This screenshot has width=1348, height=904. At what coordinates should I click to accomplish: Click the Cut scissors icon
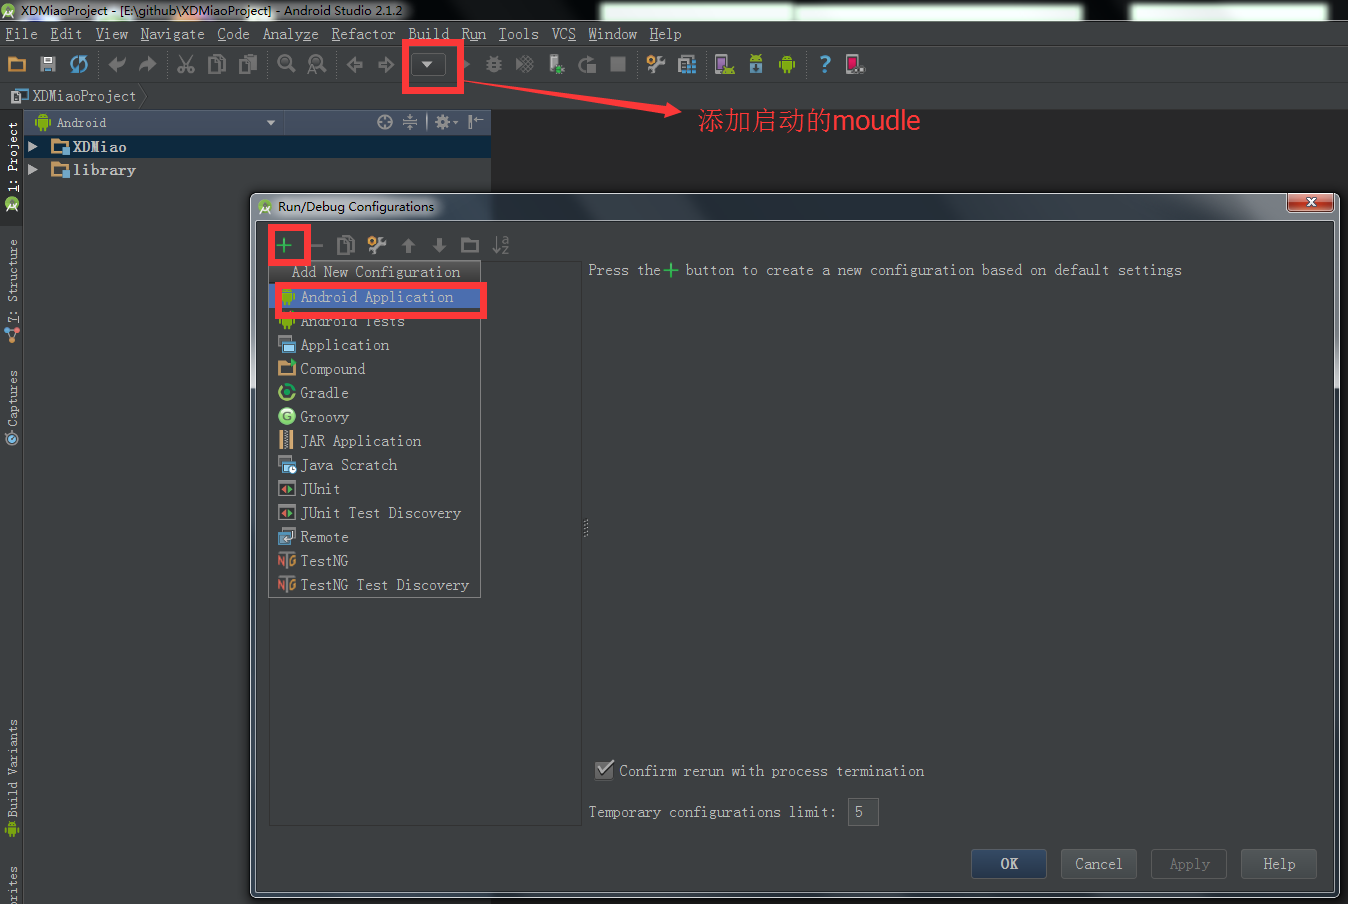(x=186, y=65)
